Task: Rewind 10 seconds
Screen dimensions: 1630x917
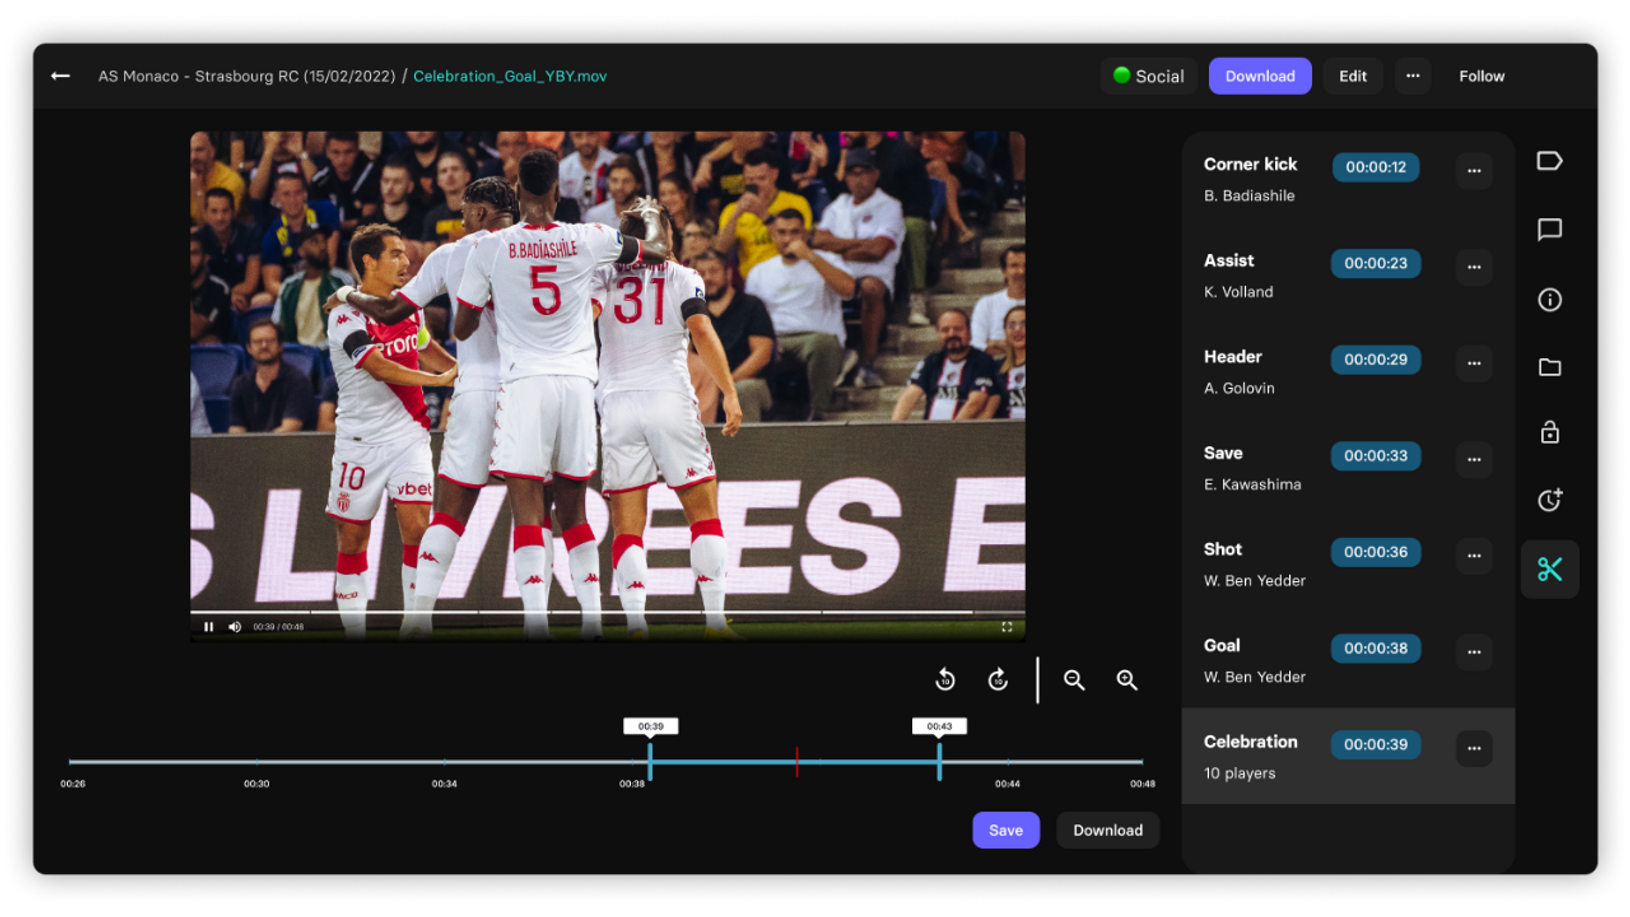Action: [x=945, y=680]
